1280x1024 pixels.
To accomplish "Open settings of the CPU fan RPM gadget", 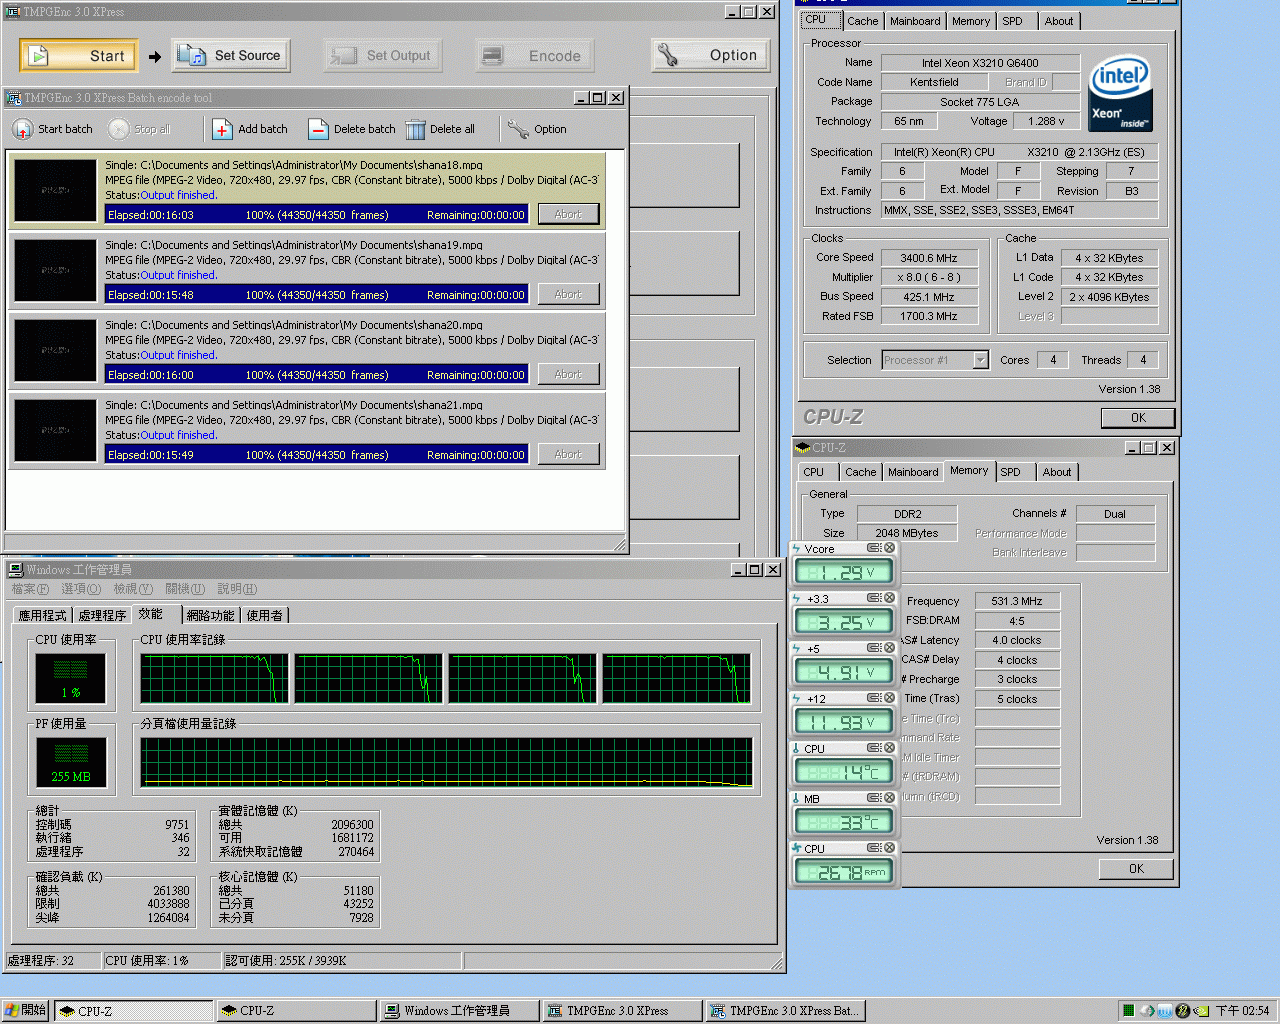I will pos(874,848).
